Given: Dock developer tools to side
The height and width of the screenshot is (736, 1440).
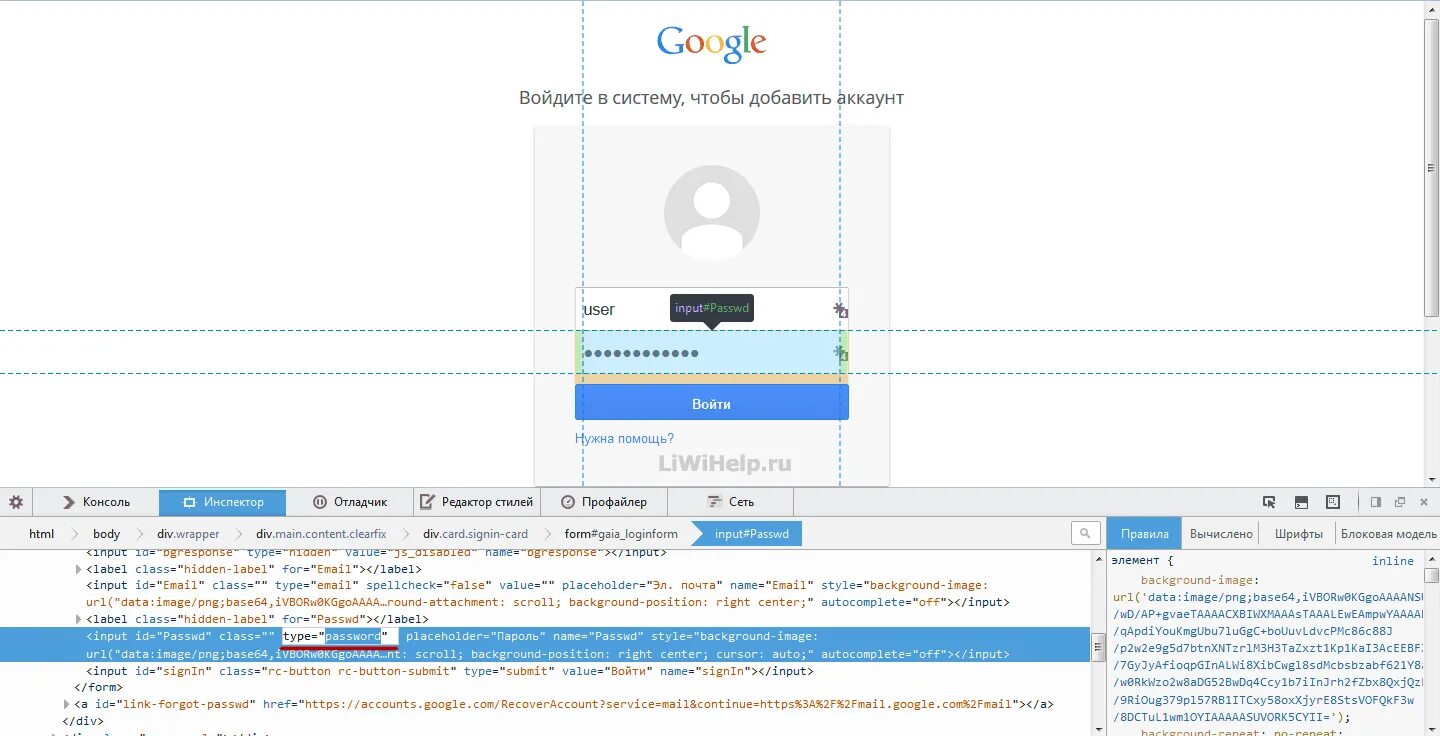Looking at the screenshot, I should coord(1376,502).
